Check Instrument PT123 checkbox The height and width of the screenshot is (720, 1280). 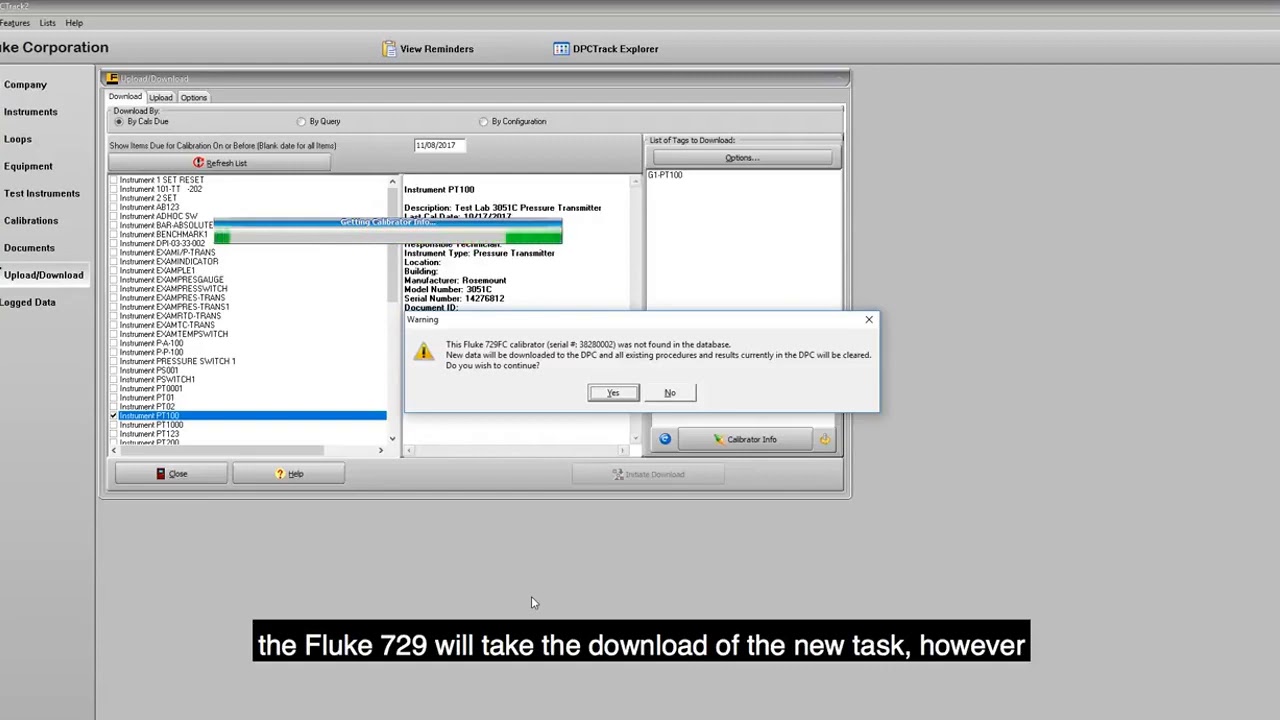(114, 434)
